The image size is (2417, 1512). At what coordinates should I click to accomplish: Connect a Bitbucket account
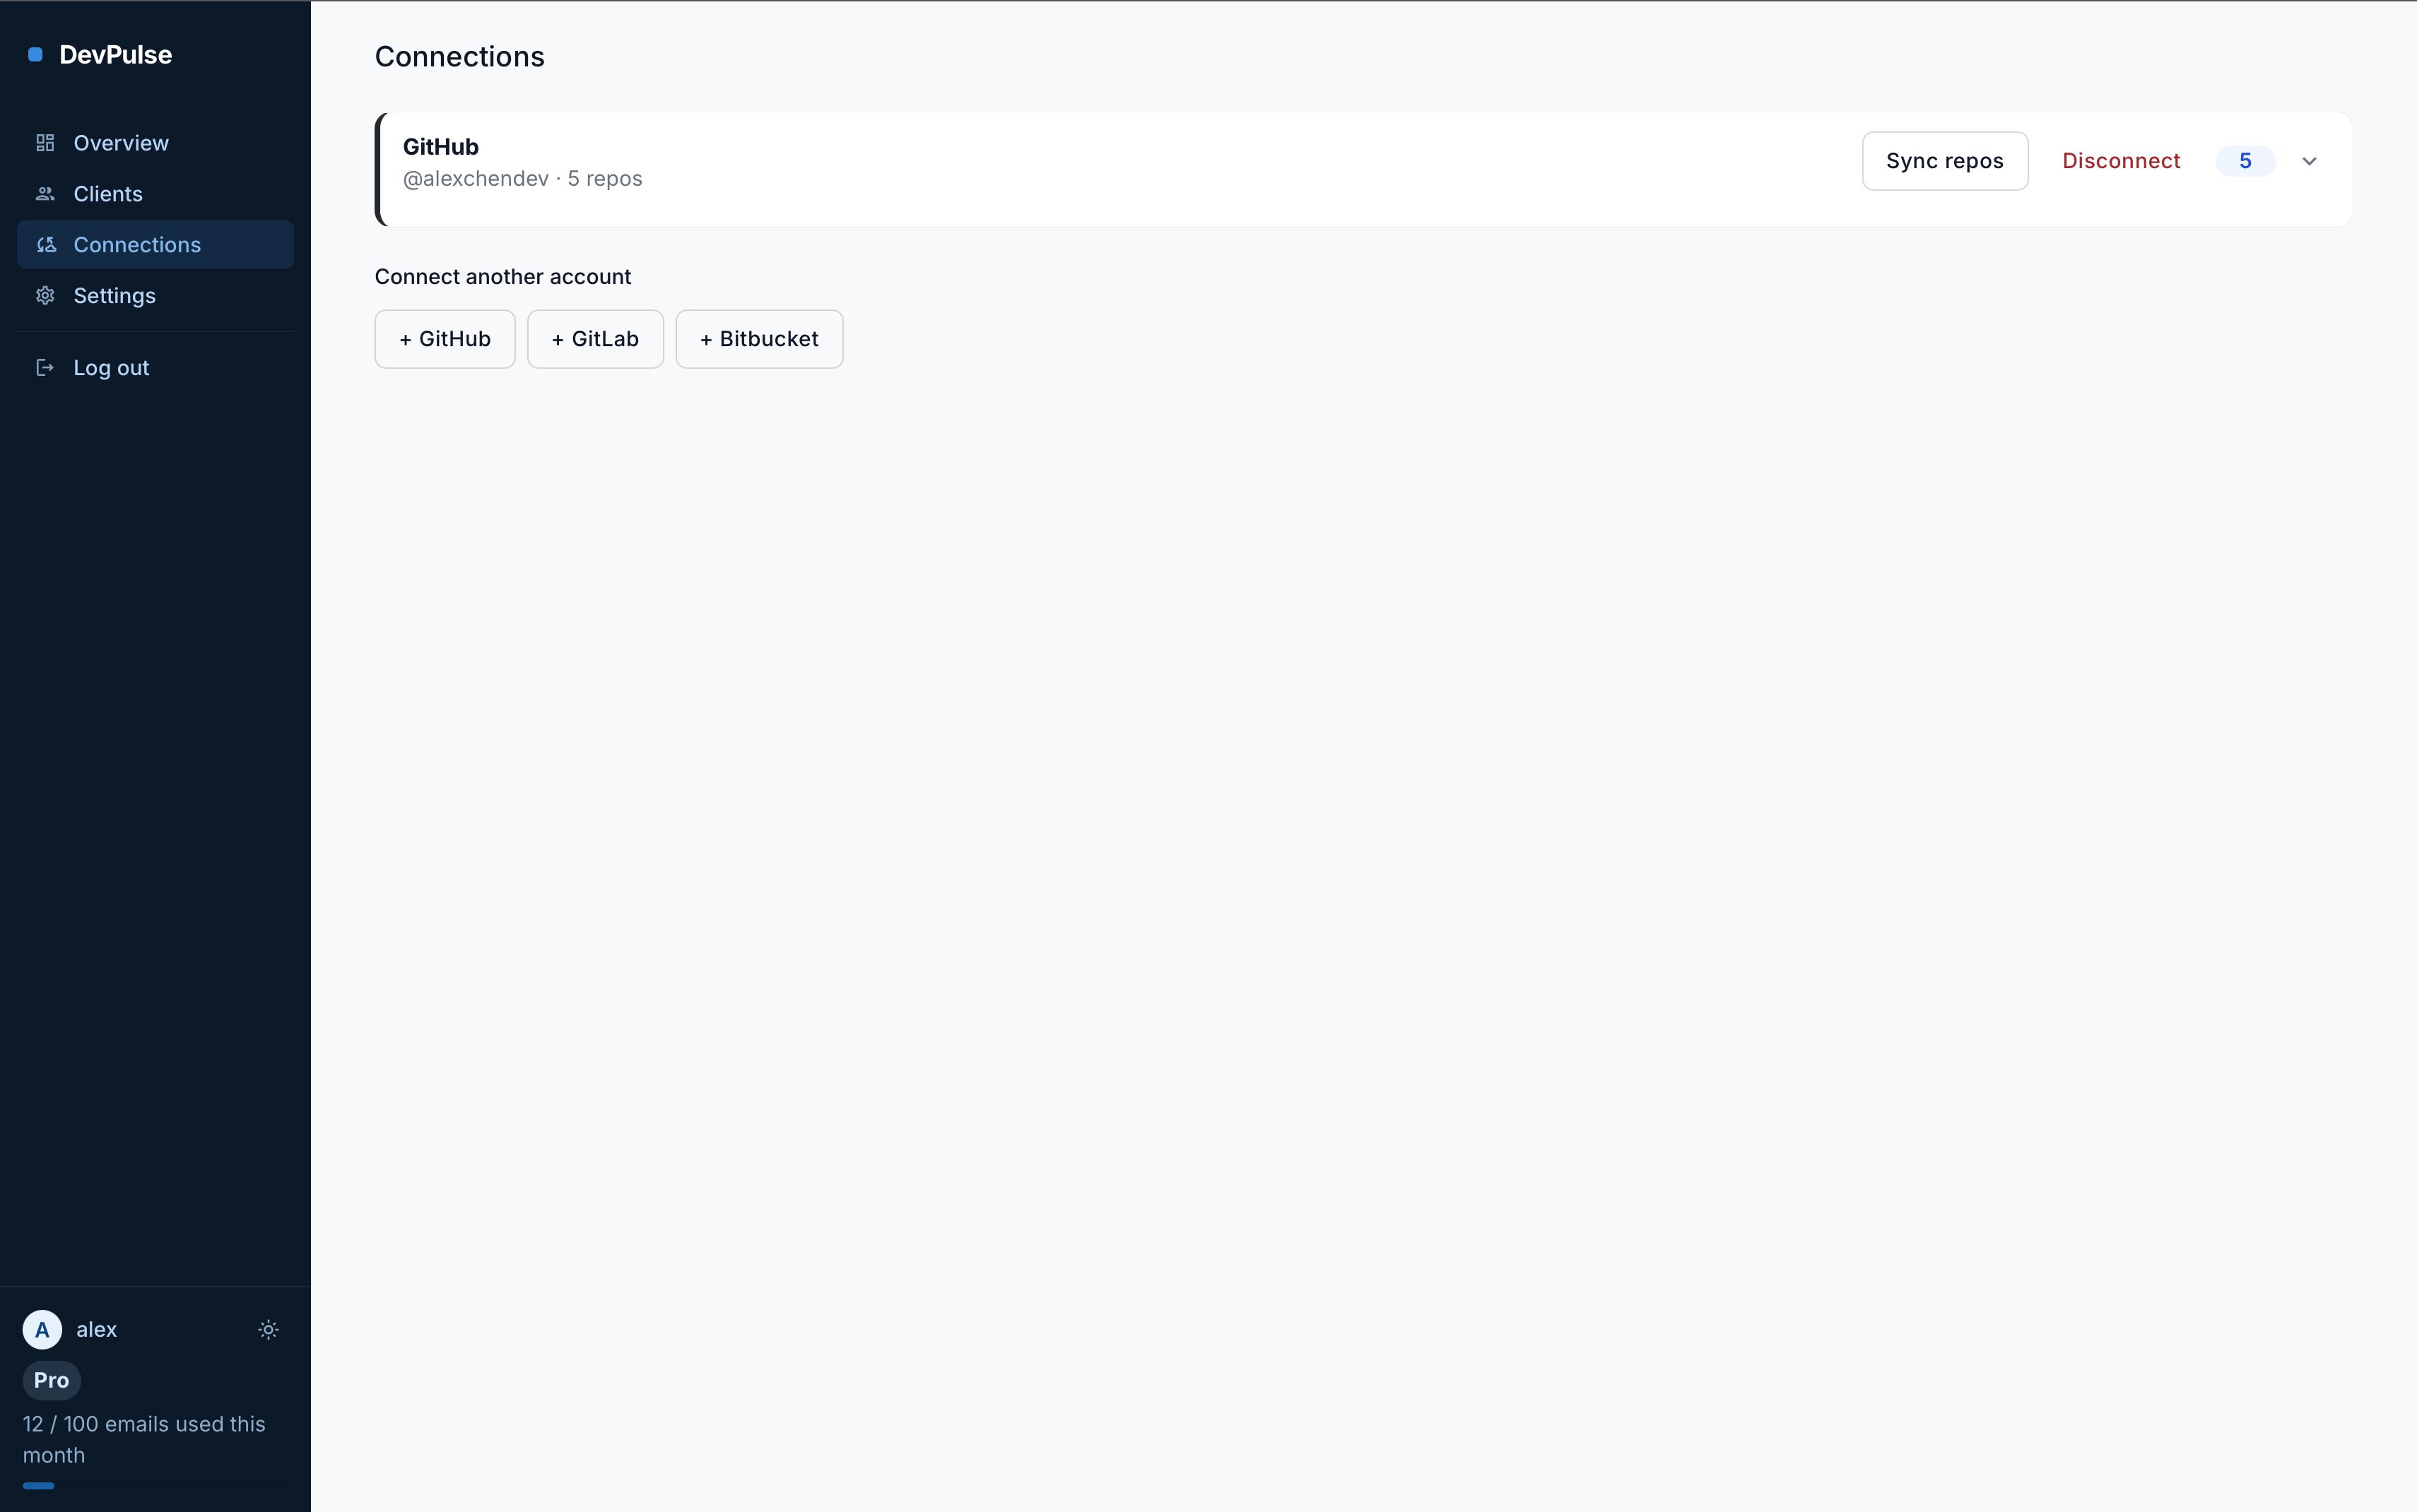click(x=759, y=339)
